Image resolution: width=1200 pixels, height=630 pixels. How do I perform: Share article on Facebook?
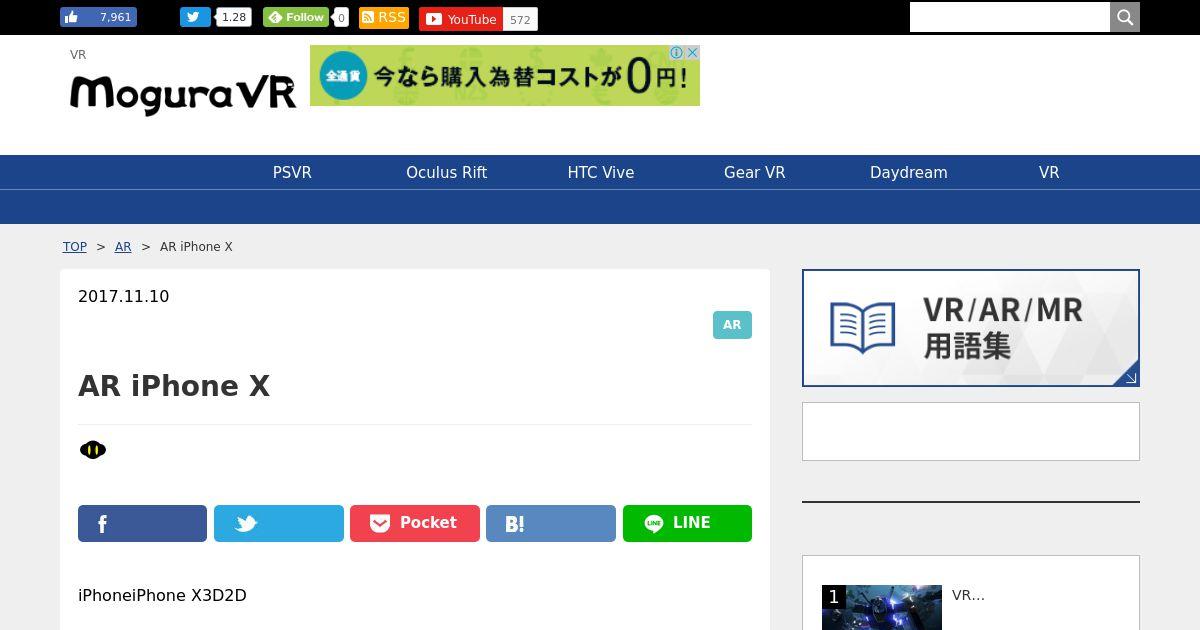point(142,524)
